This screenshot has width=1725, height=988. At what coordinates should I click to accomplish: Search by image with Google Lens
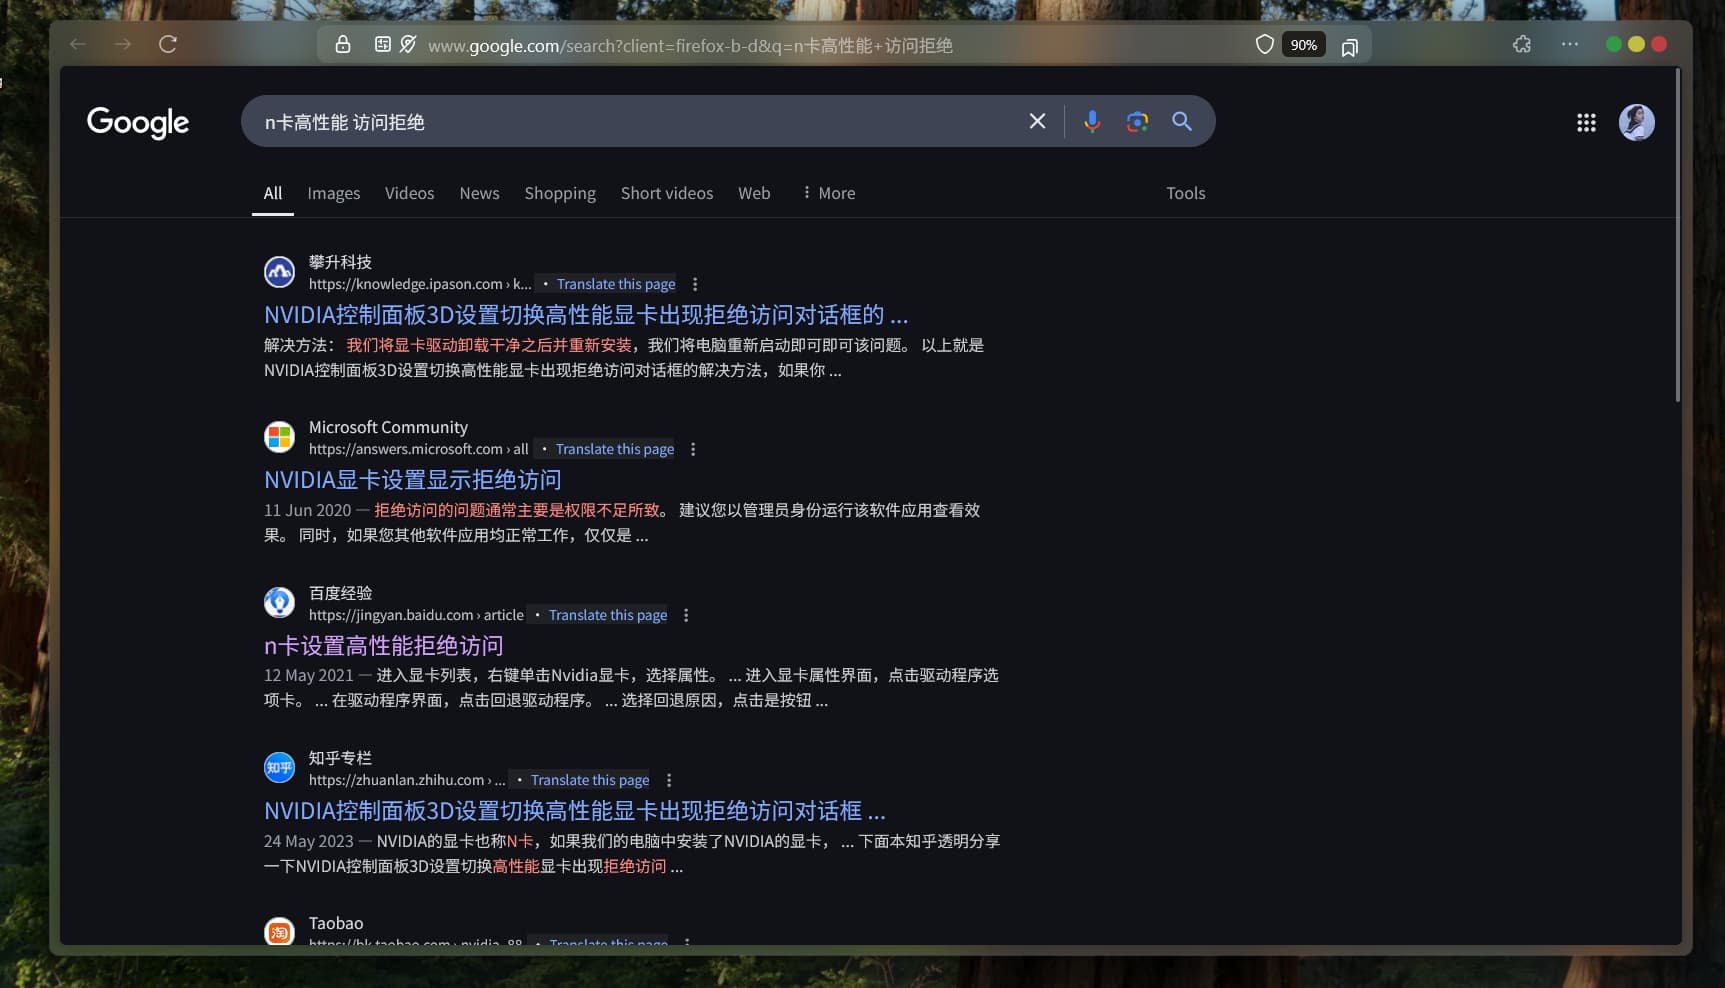tap(1137, 122)
